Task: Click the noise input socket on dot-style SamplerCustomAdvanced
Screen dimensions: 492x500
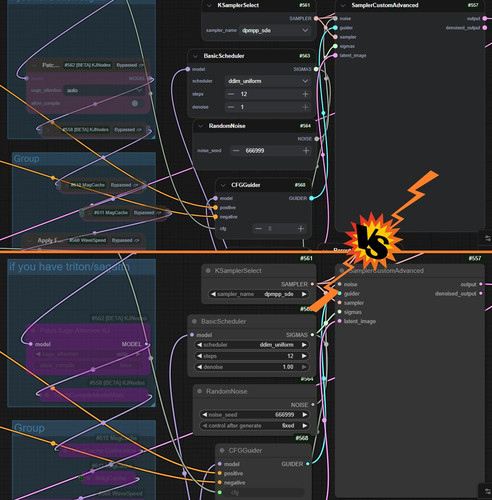Action: (339, 284)
